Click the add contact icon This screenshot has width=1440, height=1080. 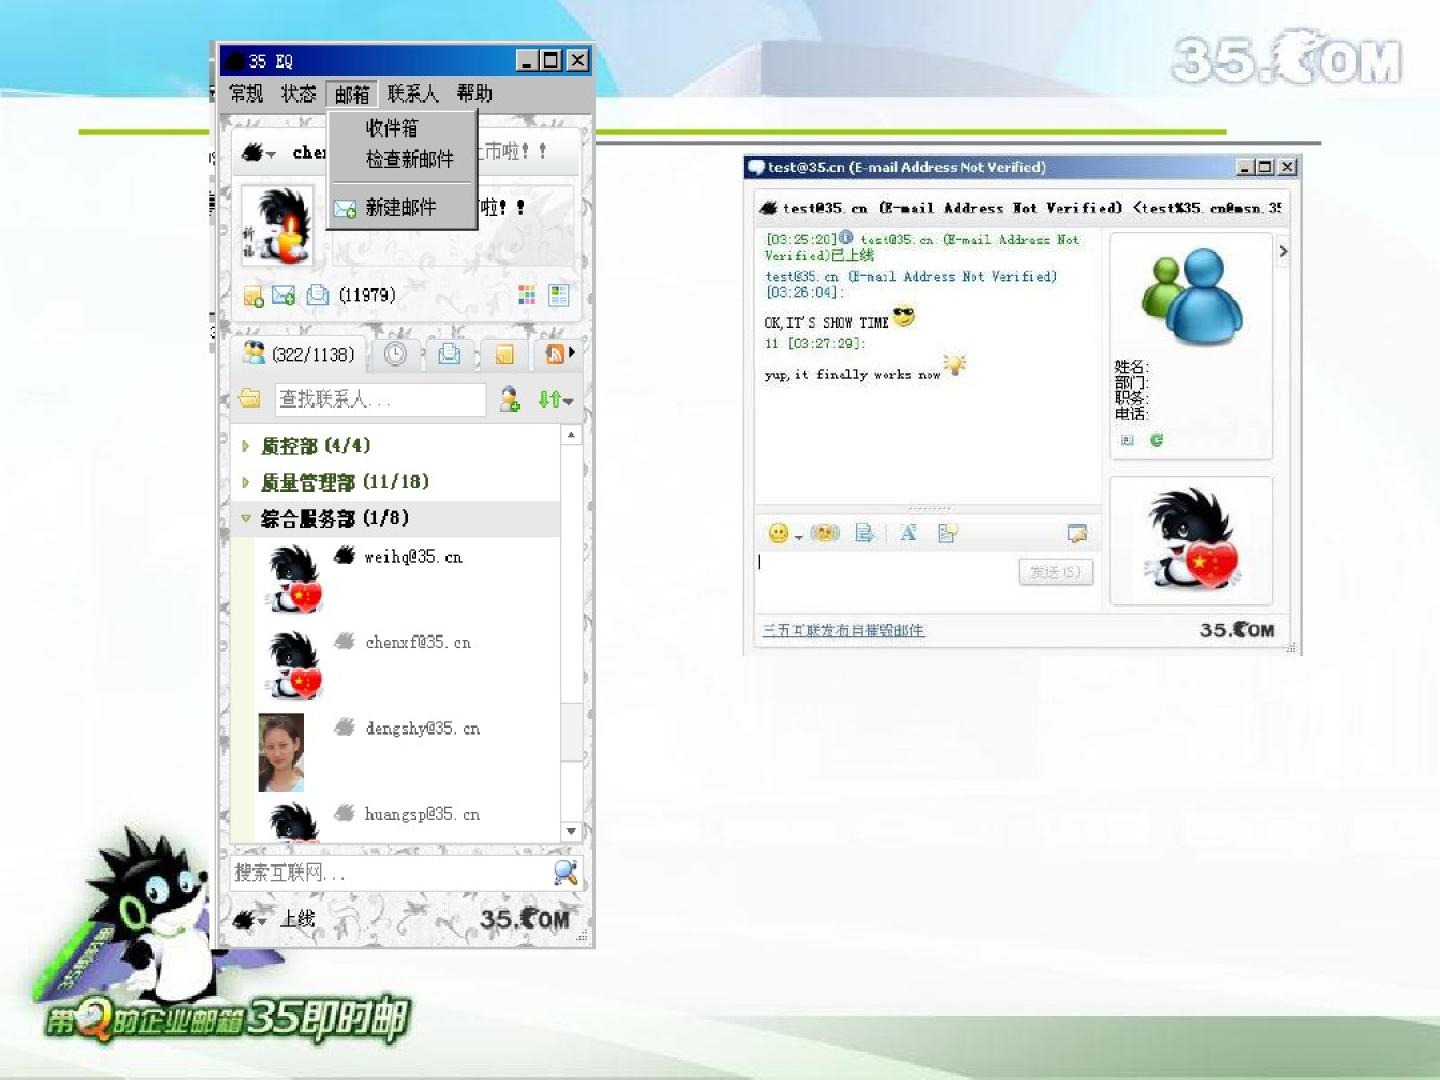coord(509,400)
